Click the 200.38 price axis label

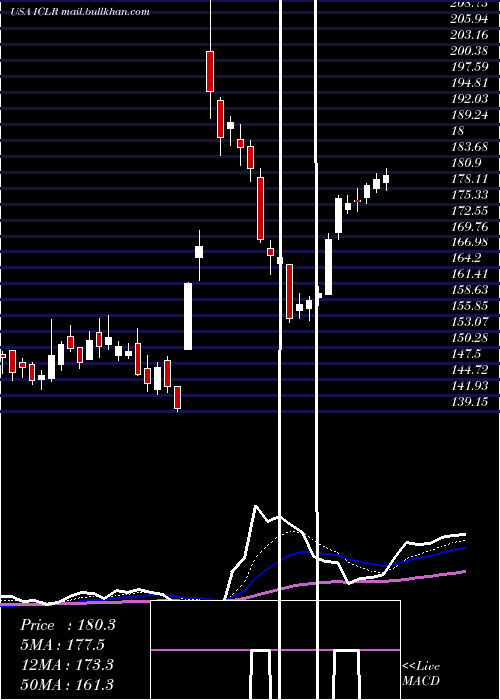click(x=469, y=51)
